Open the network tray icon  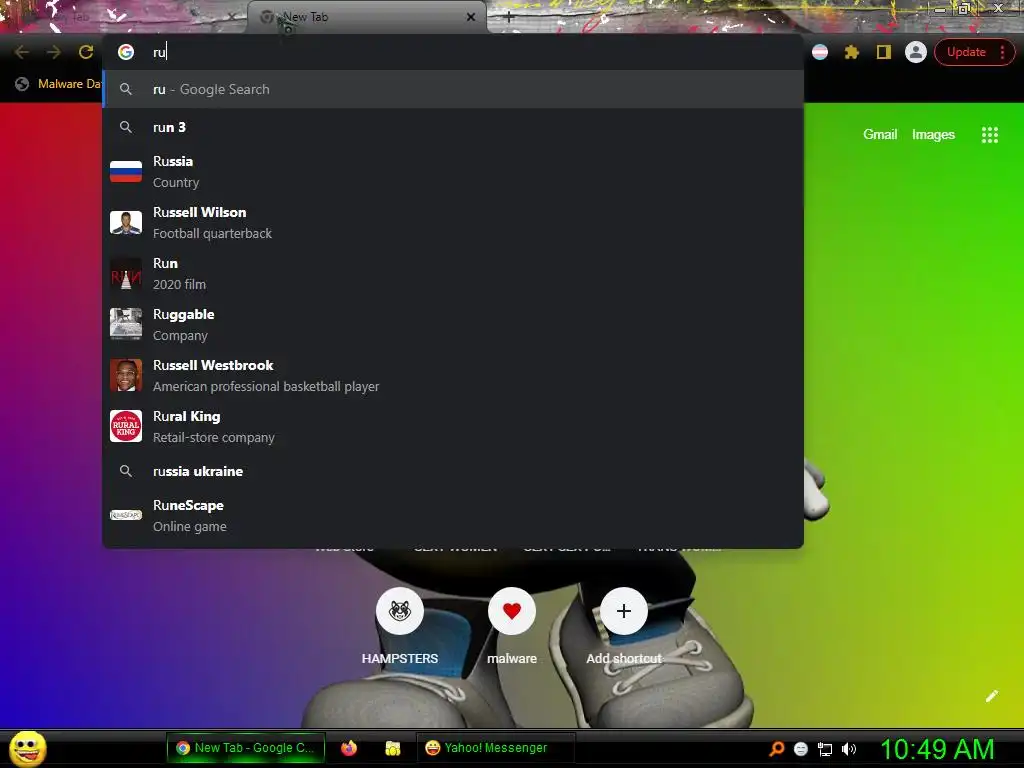coord(825,749)
